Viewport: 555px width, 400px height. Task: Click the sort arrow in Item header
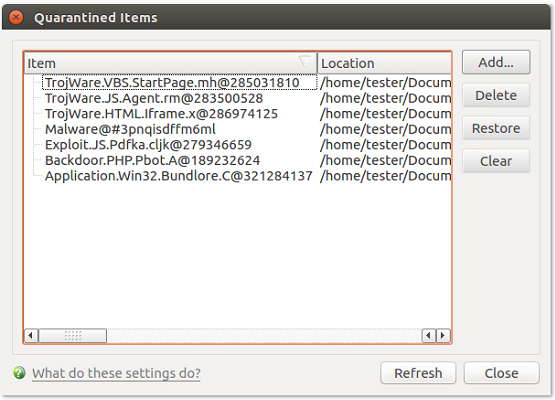point(304,62)
